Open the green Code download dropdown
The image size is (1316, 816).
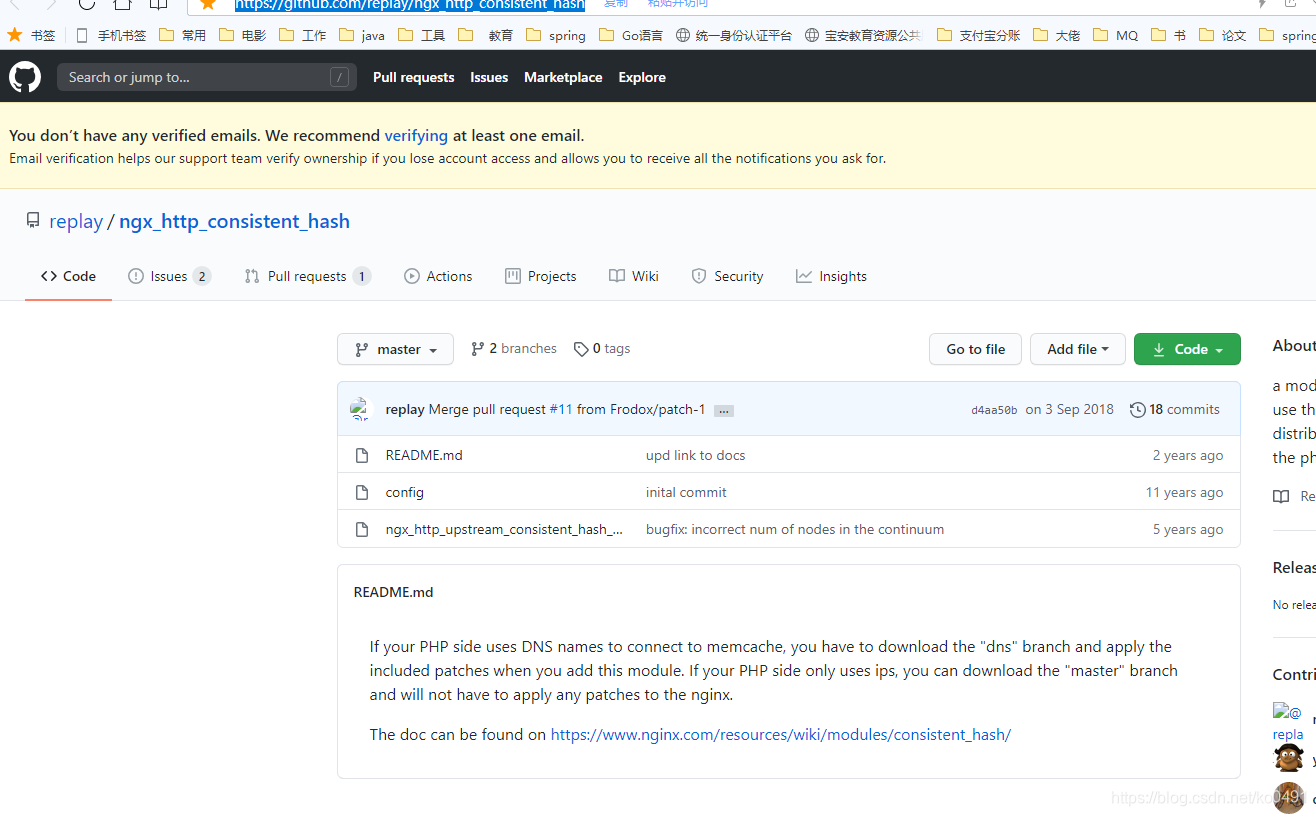(1187, 349)
